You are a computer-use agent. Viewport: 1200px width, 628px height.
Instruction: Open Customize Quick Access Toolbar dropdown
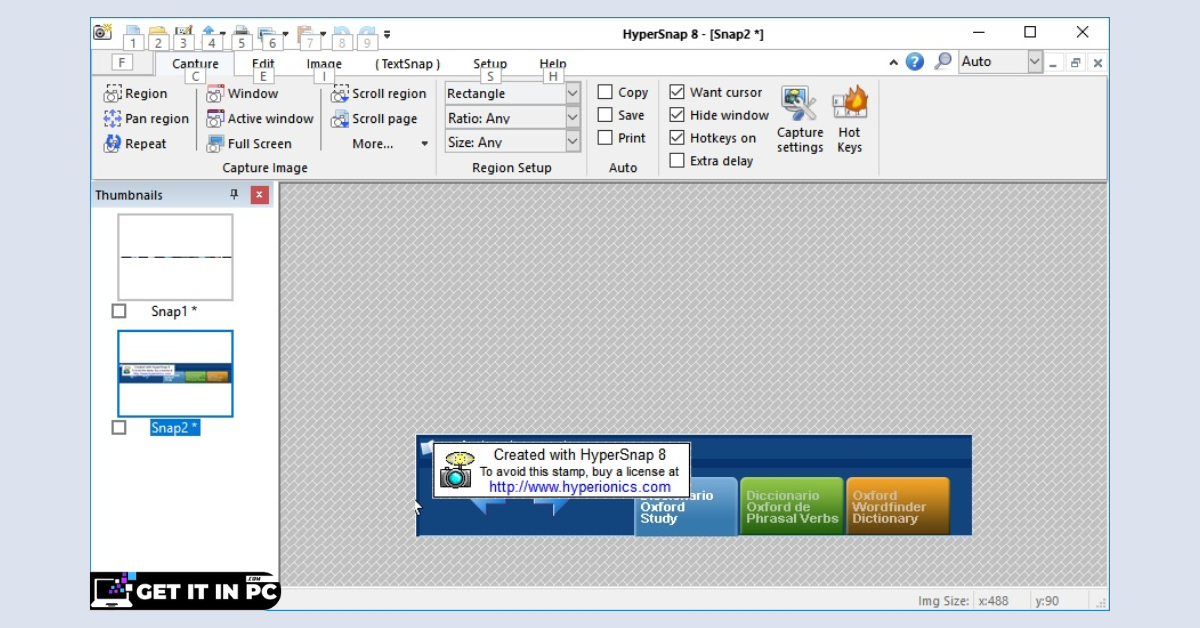(387, 34)
